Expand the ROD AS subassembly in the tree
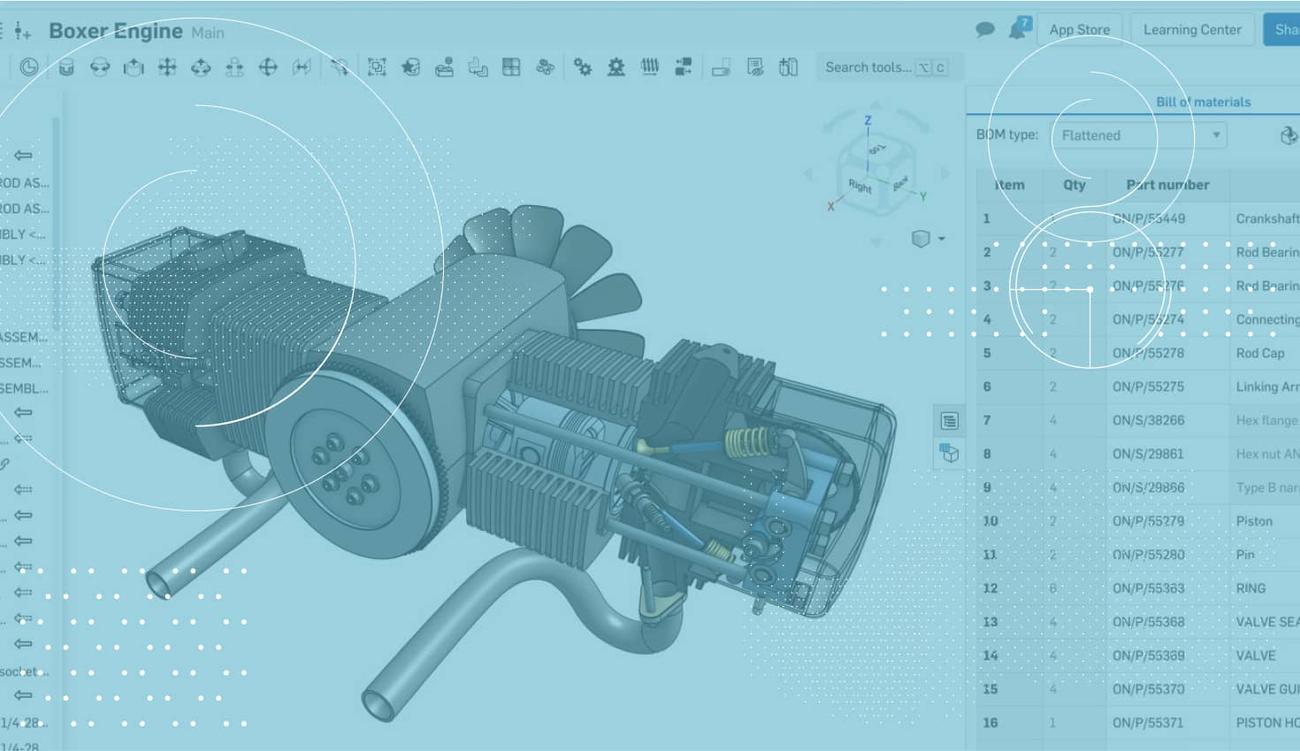1300x751 pixels. 22,183
